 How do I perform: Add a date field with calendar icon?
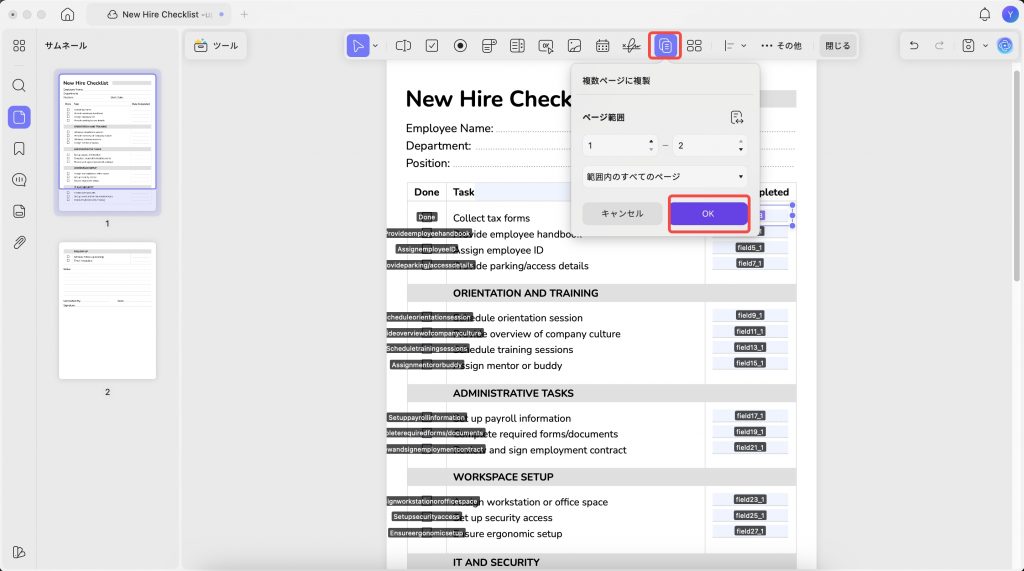point(602,46)
